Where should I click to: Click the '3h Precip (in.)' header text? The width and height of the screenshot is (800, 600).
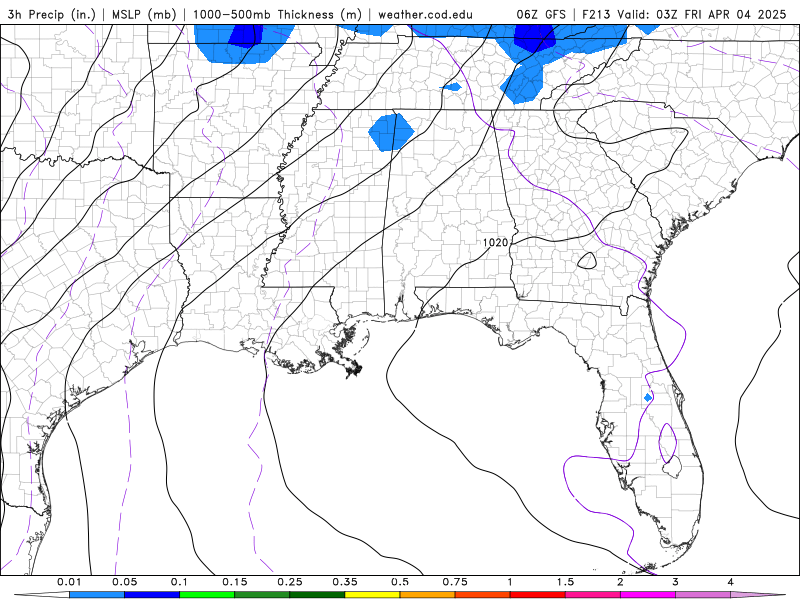tap(51, 14)
